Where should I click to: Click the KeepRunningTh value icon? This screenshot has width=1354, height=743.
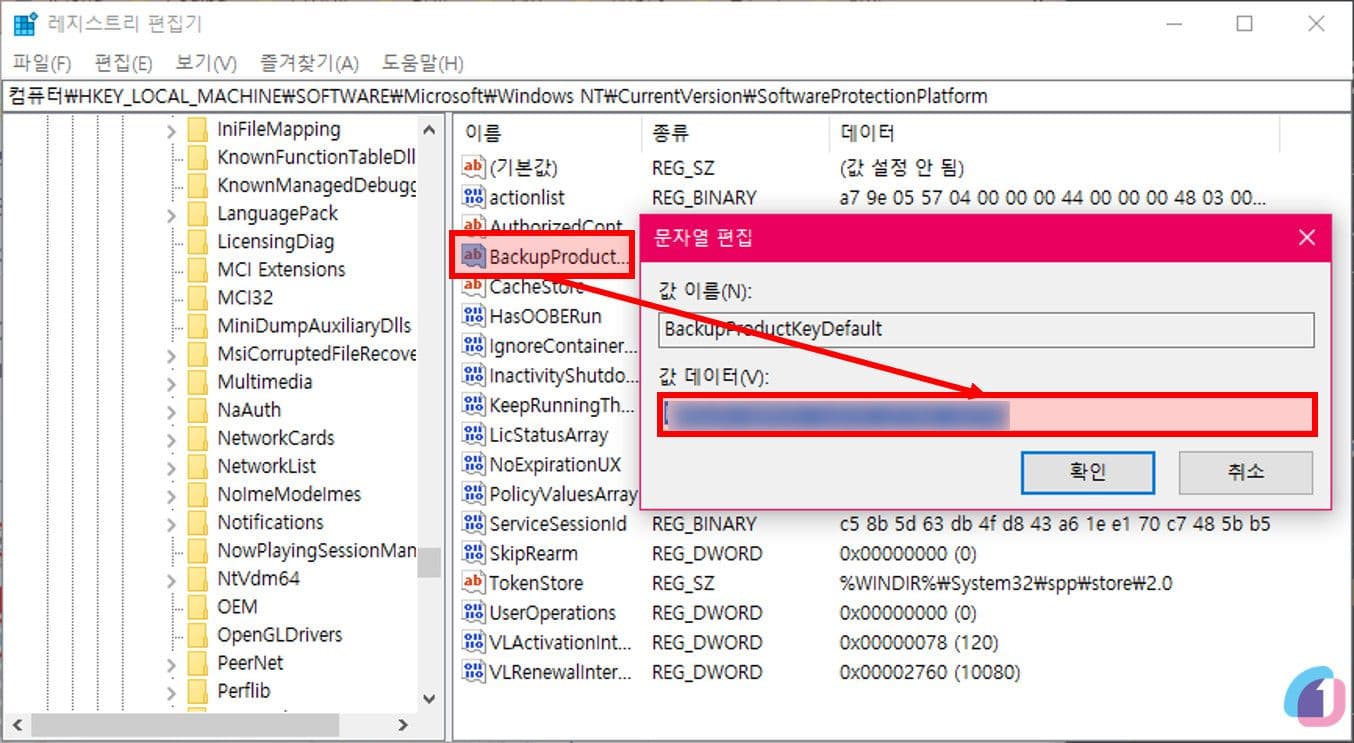pyautogui.click(x=473, y=405)
